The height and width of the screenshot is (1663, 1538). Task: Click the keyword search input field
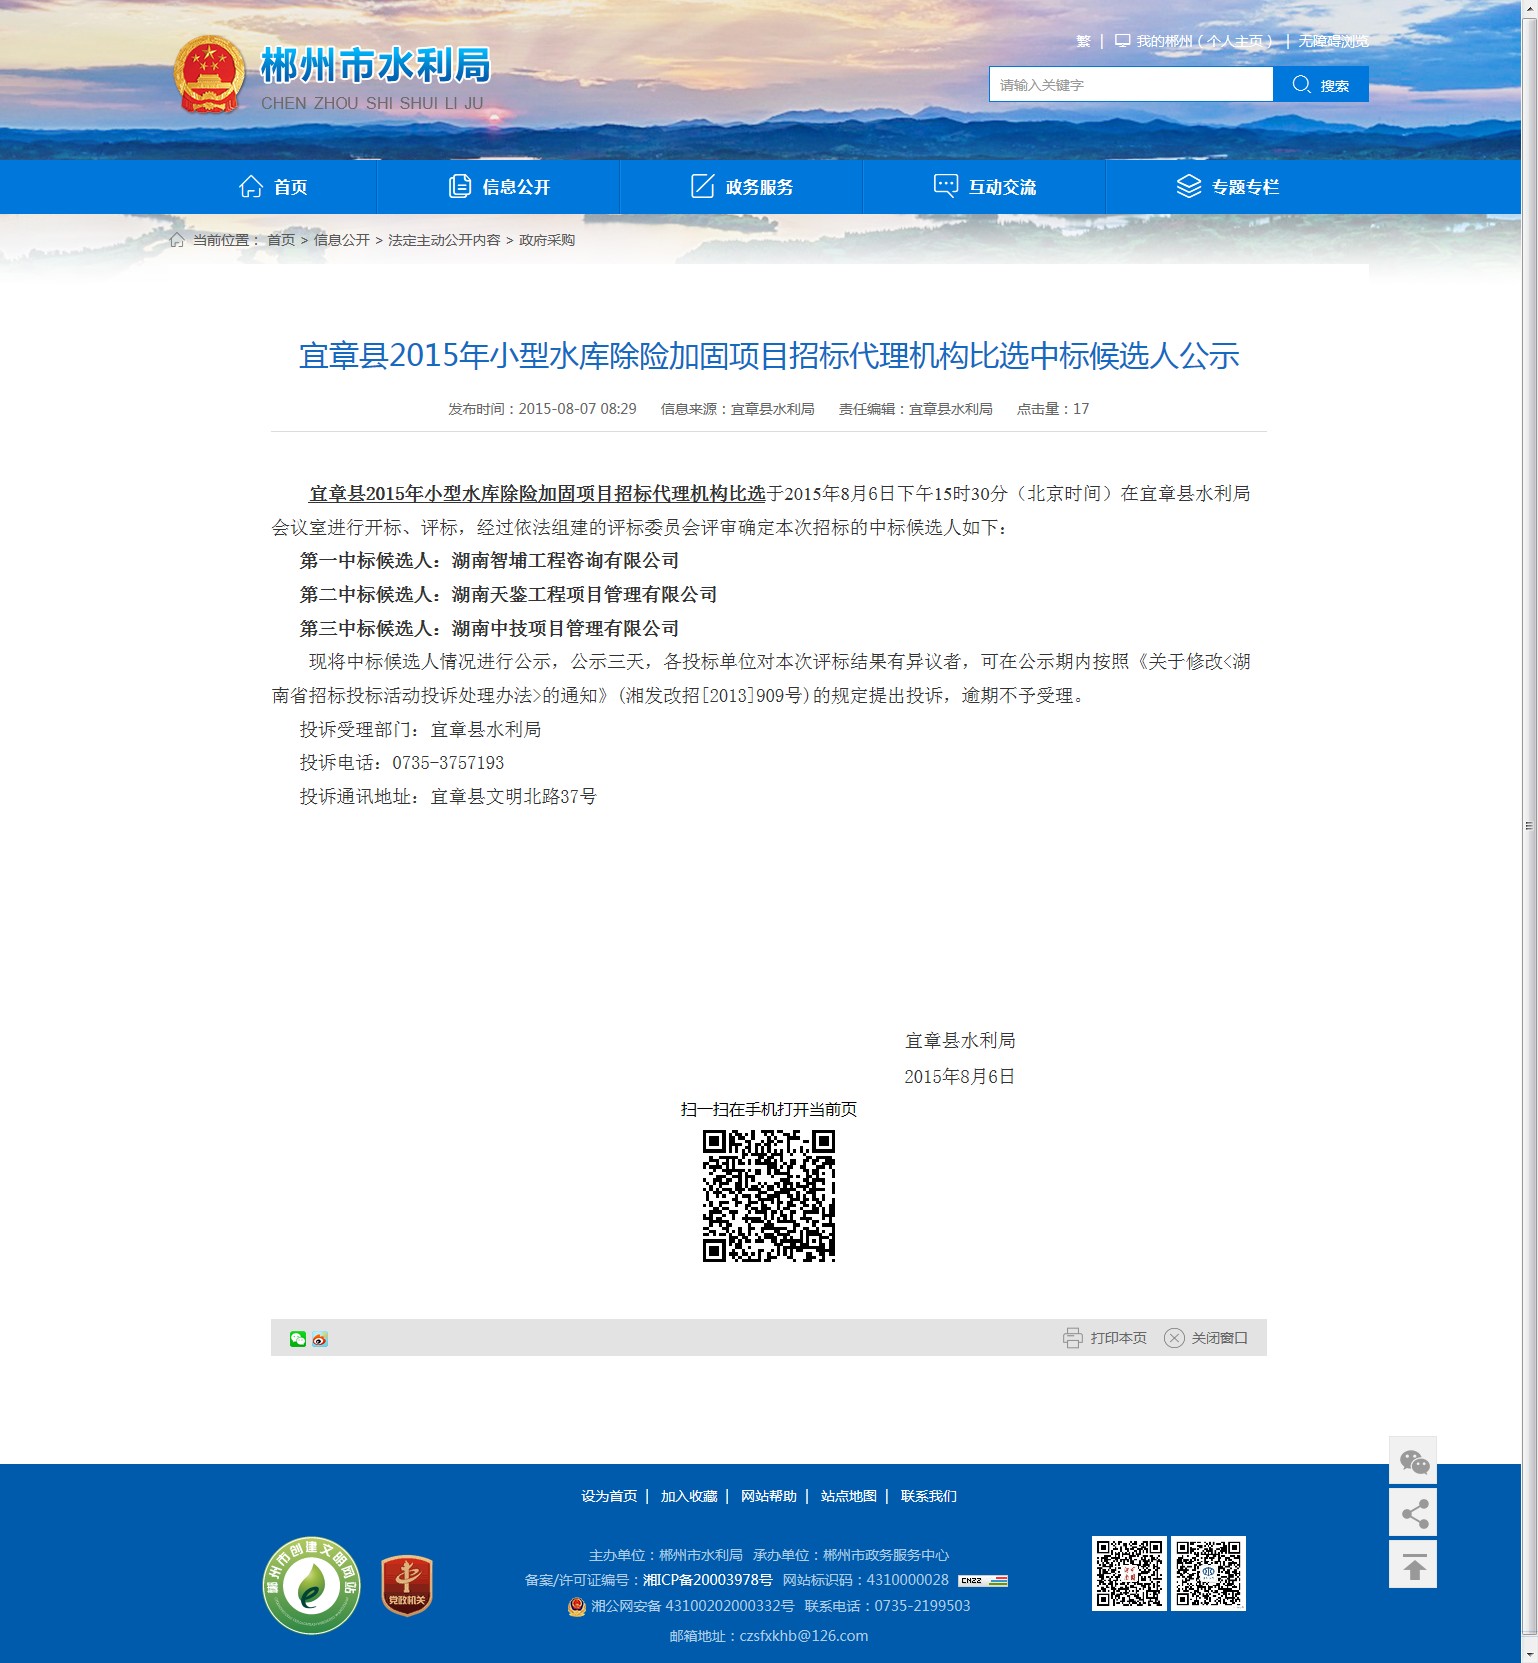(1130, 85)
